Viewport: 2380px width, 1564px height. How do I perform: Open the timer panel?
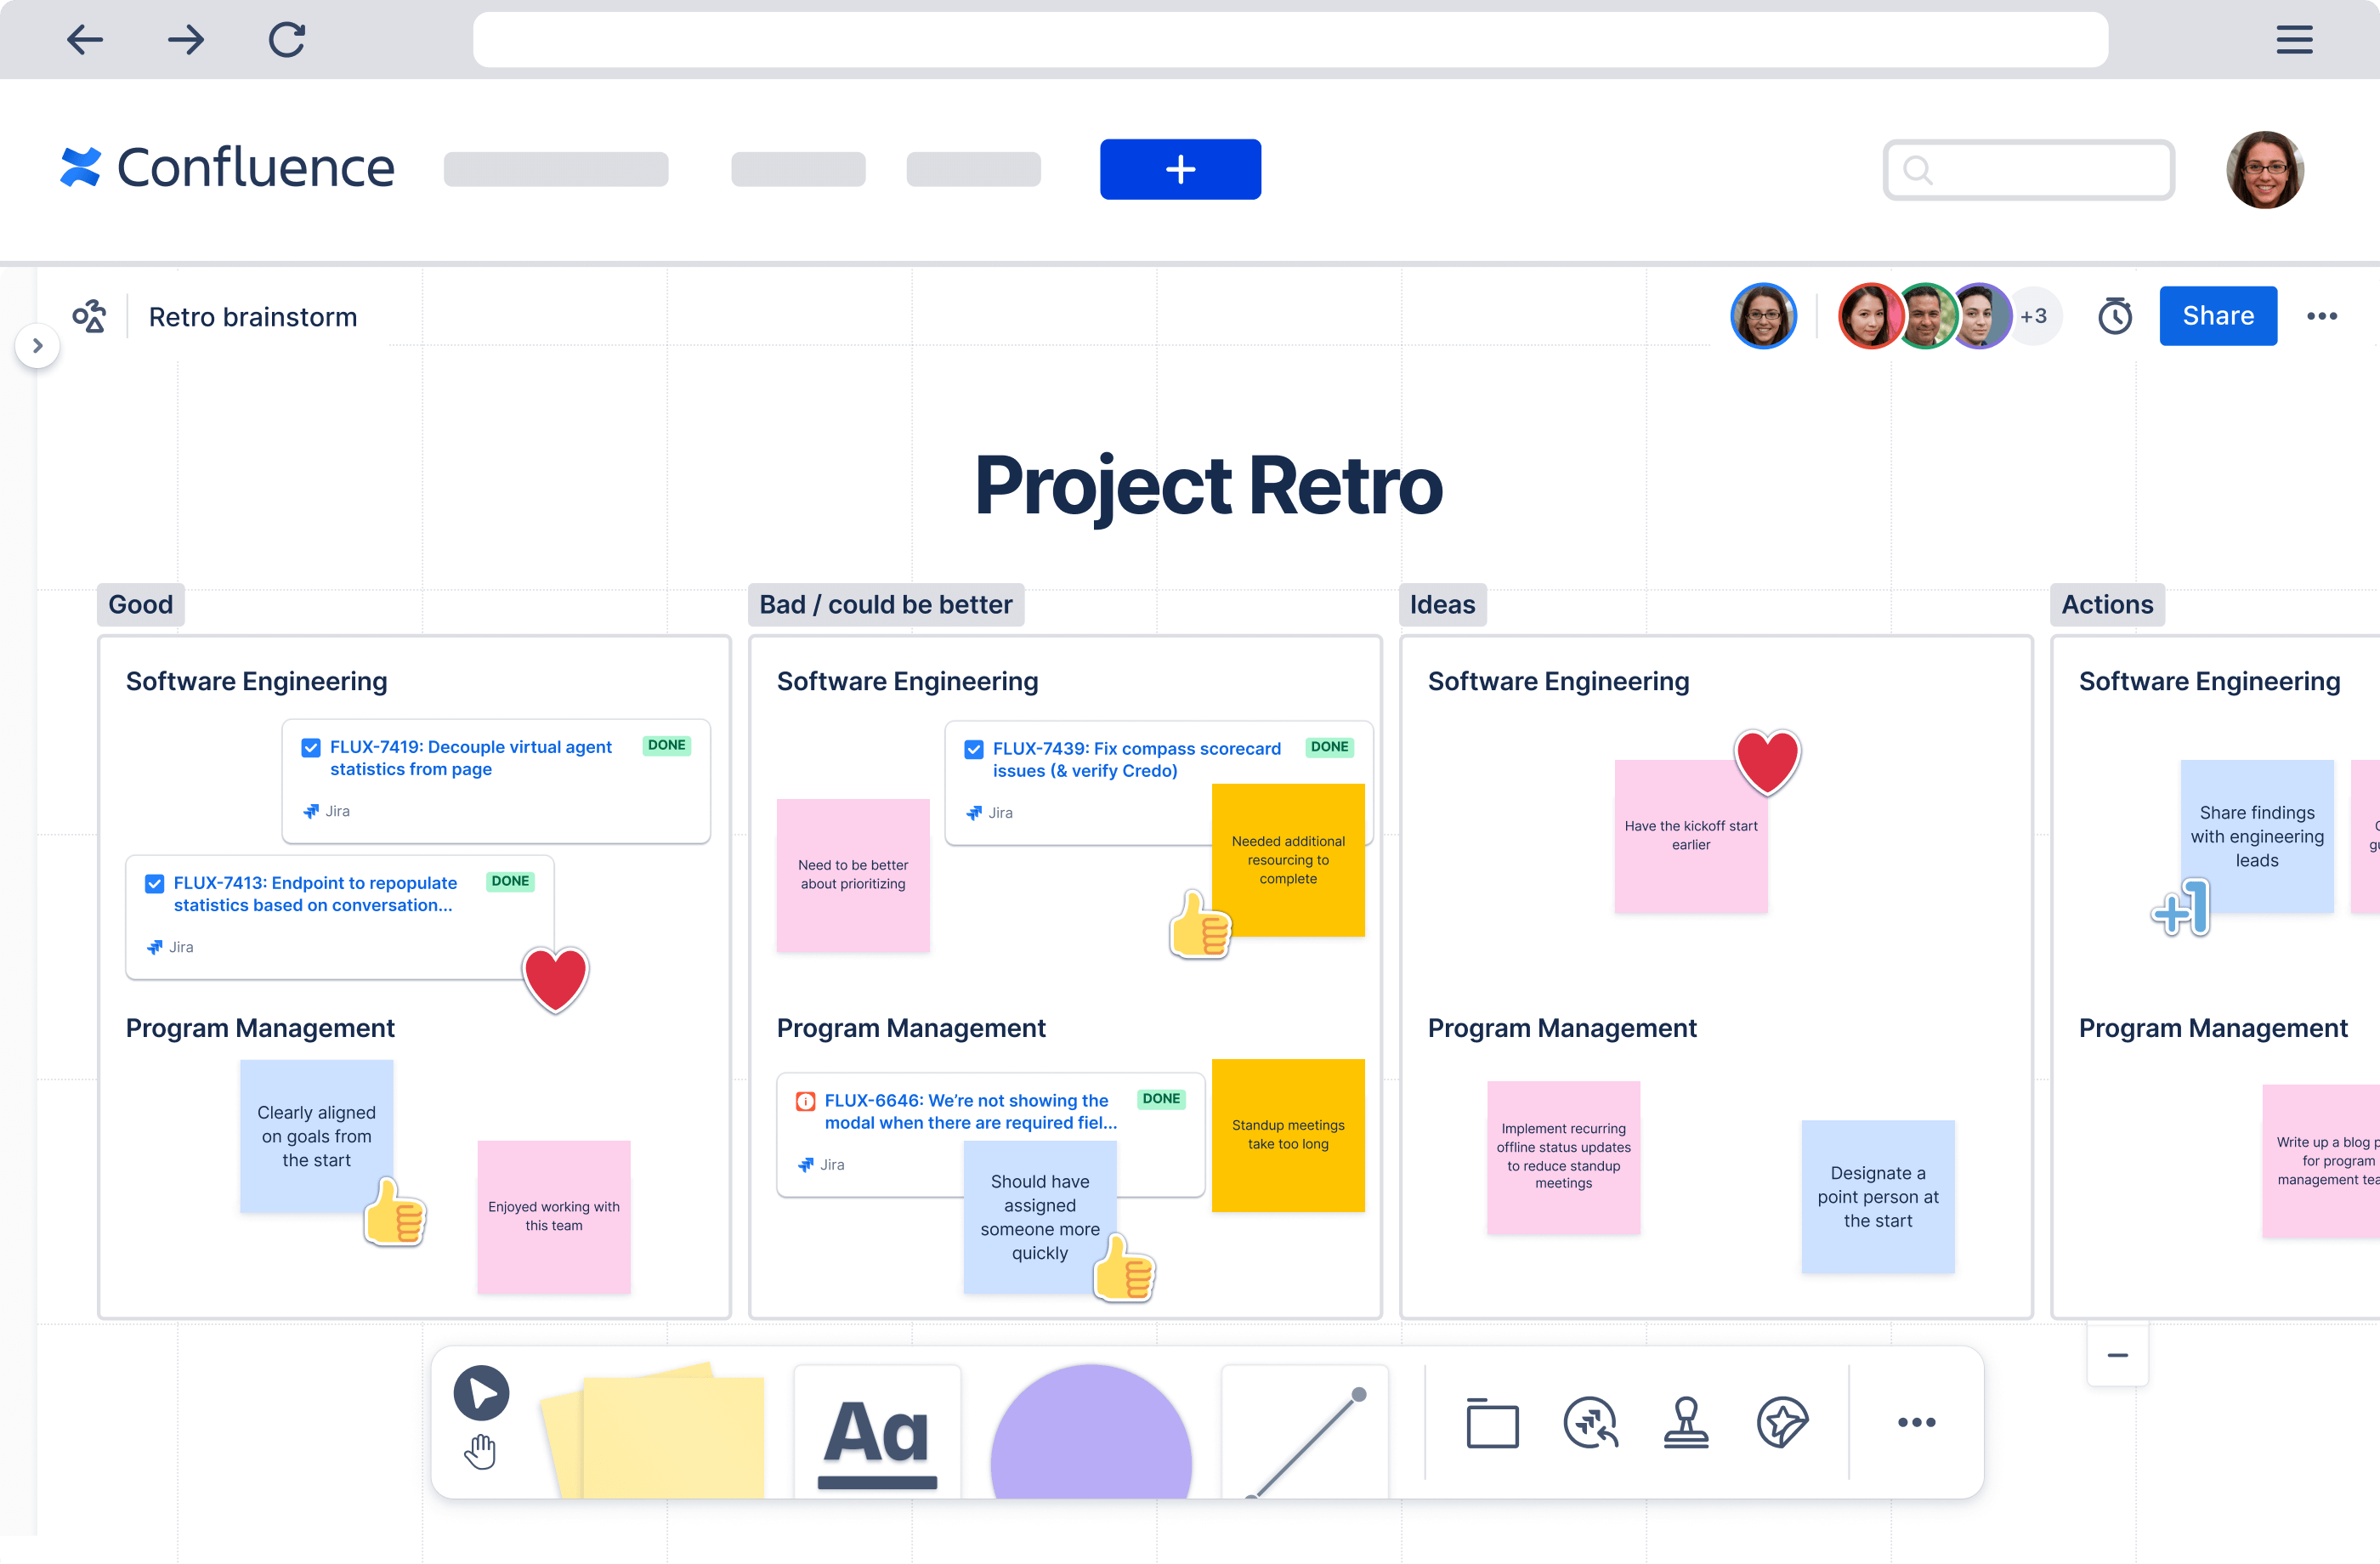(2115, 316)
